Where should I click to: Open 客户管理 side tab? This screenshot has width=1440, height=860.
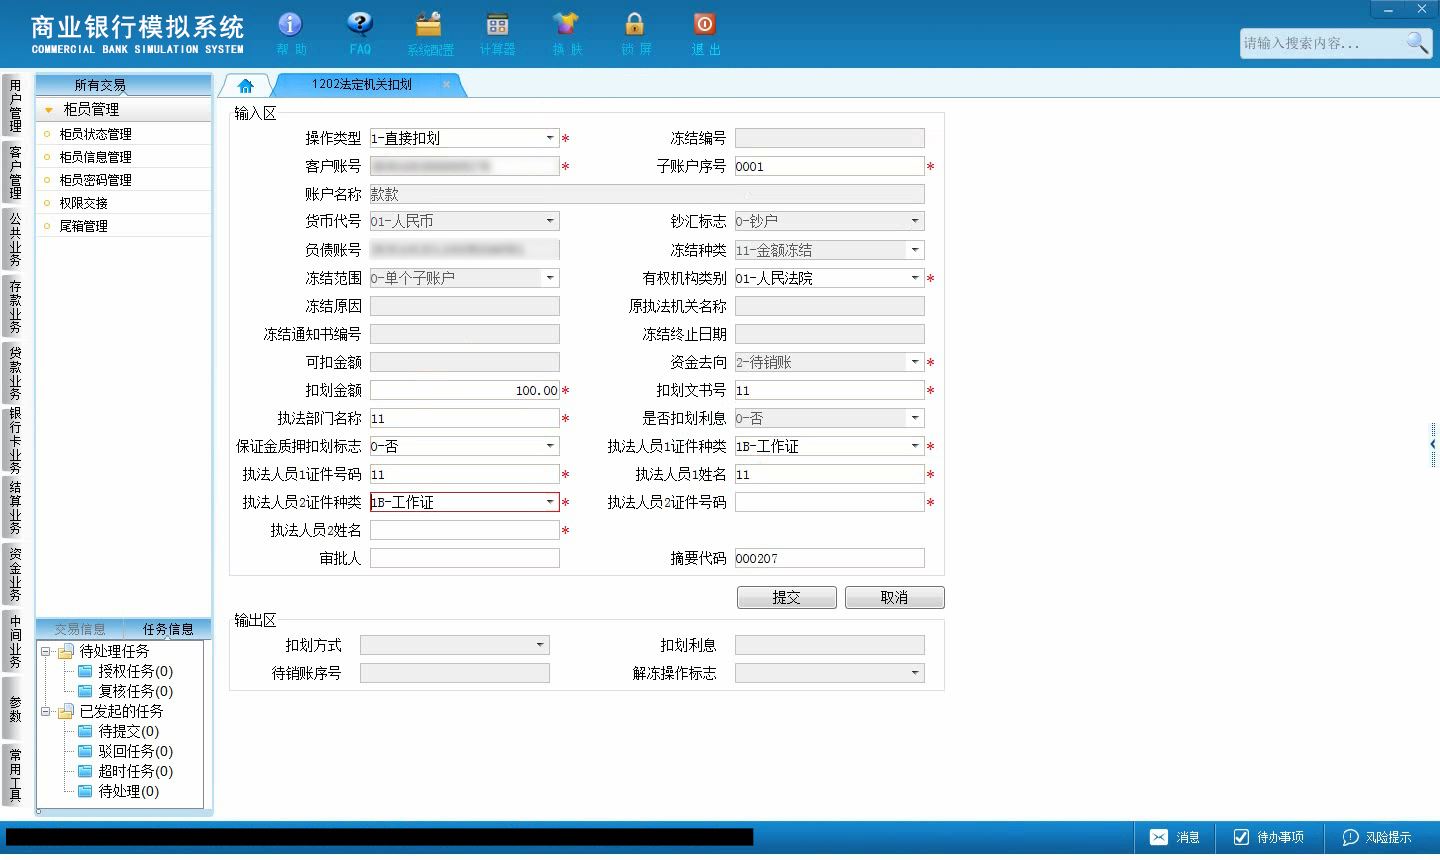15,172
